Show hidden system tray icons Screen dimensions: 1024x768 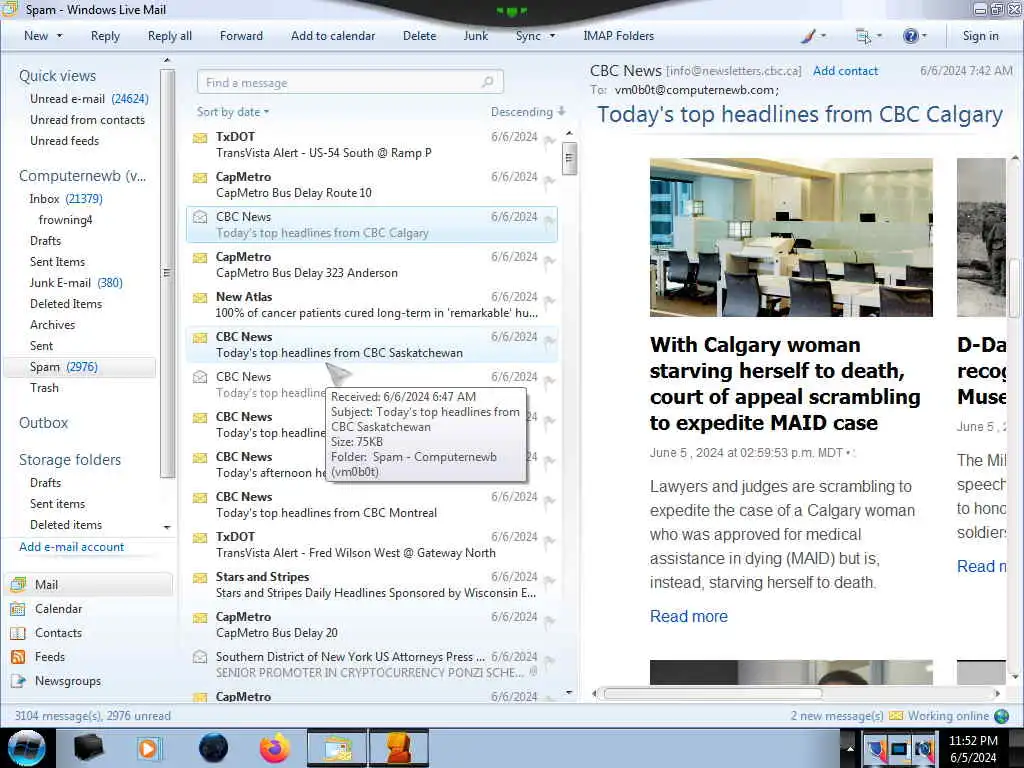click(850, 749)
